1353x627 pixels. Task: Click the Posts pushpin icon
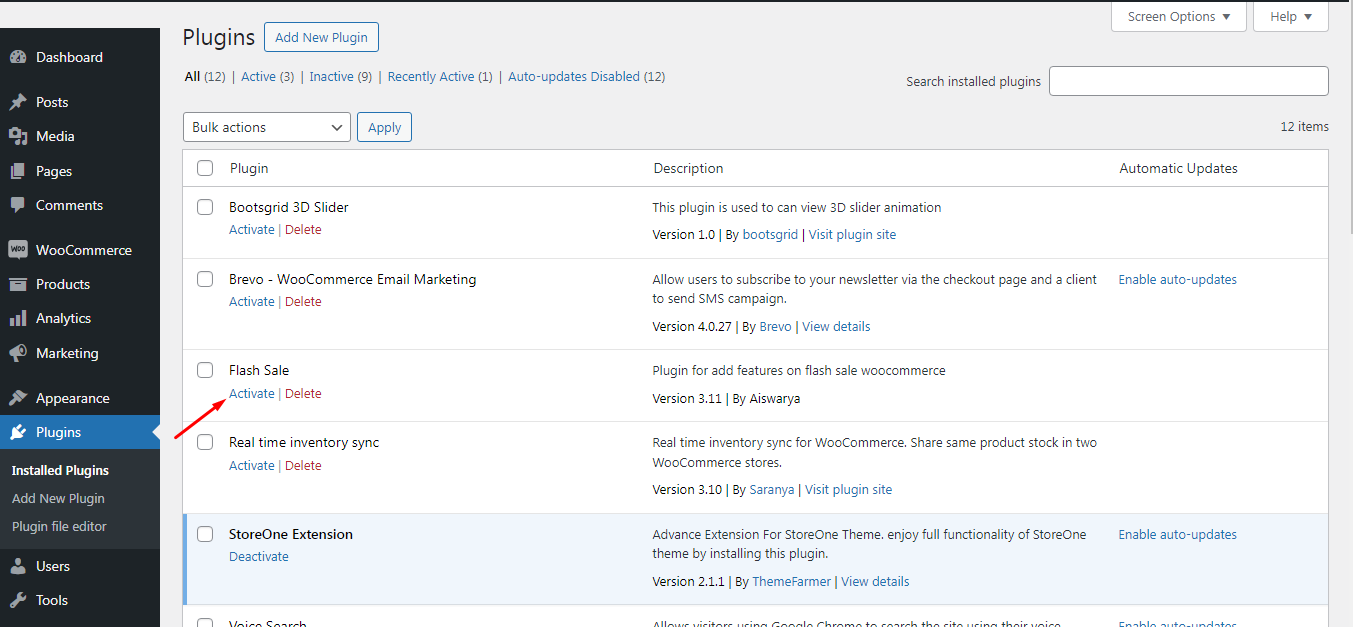coord(18,102)
